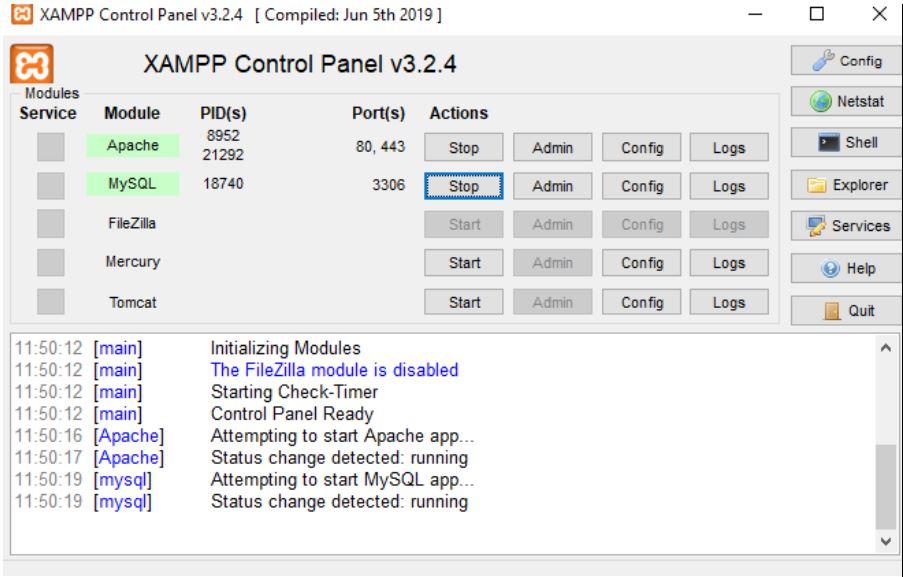Image resolution: width=903 pixels, height=577 pixels.
Task: Open the Windows Services icon button
Action: tap(847, 226)
